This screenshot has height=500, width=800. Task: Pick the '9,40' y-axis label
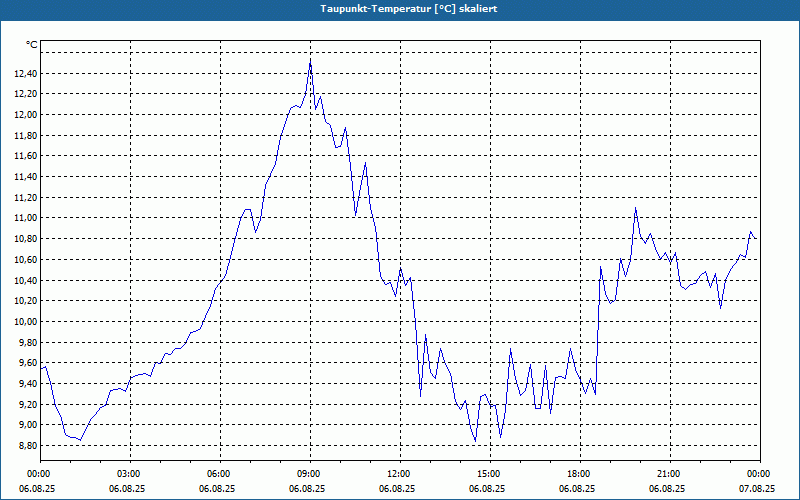pyautogui.click(x=28, y=384)
